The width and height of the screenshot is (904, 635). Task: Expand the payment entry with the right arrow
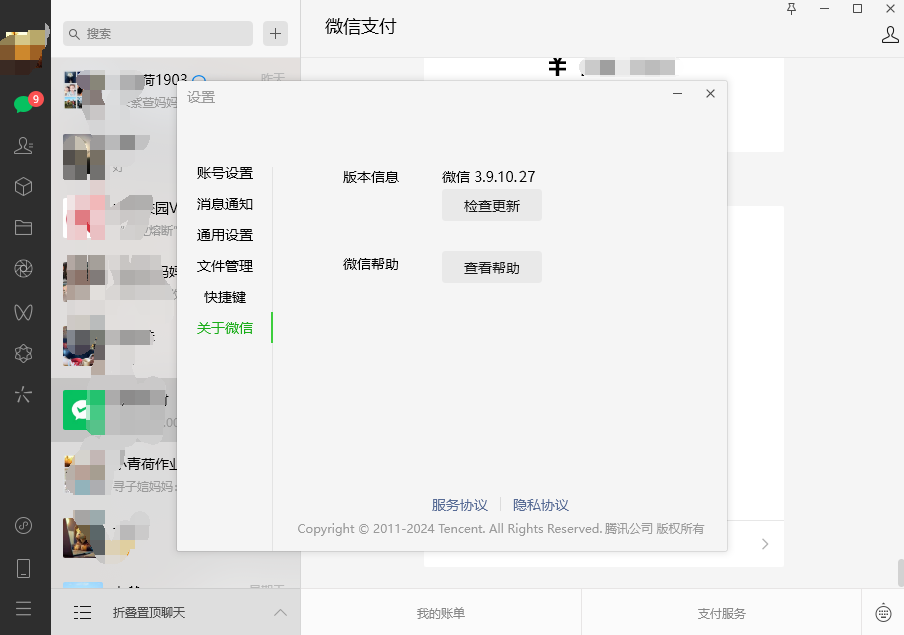click(765, 543)
